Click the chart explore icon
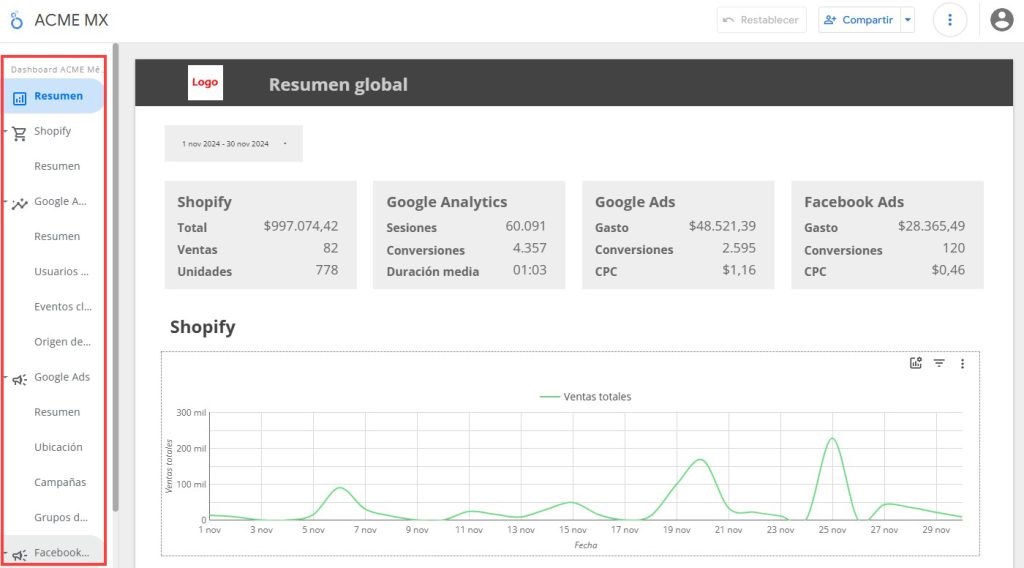 click(x=916, y=363)
